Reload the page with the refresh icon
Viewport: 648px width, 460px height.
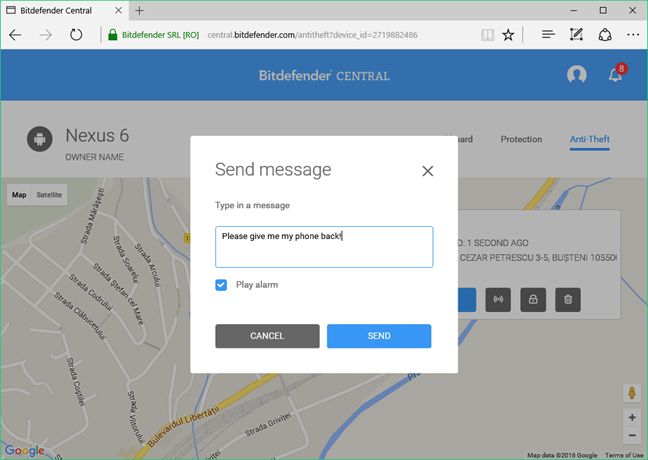[x=76, y=35]
